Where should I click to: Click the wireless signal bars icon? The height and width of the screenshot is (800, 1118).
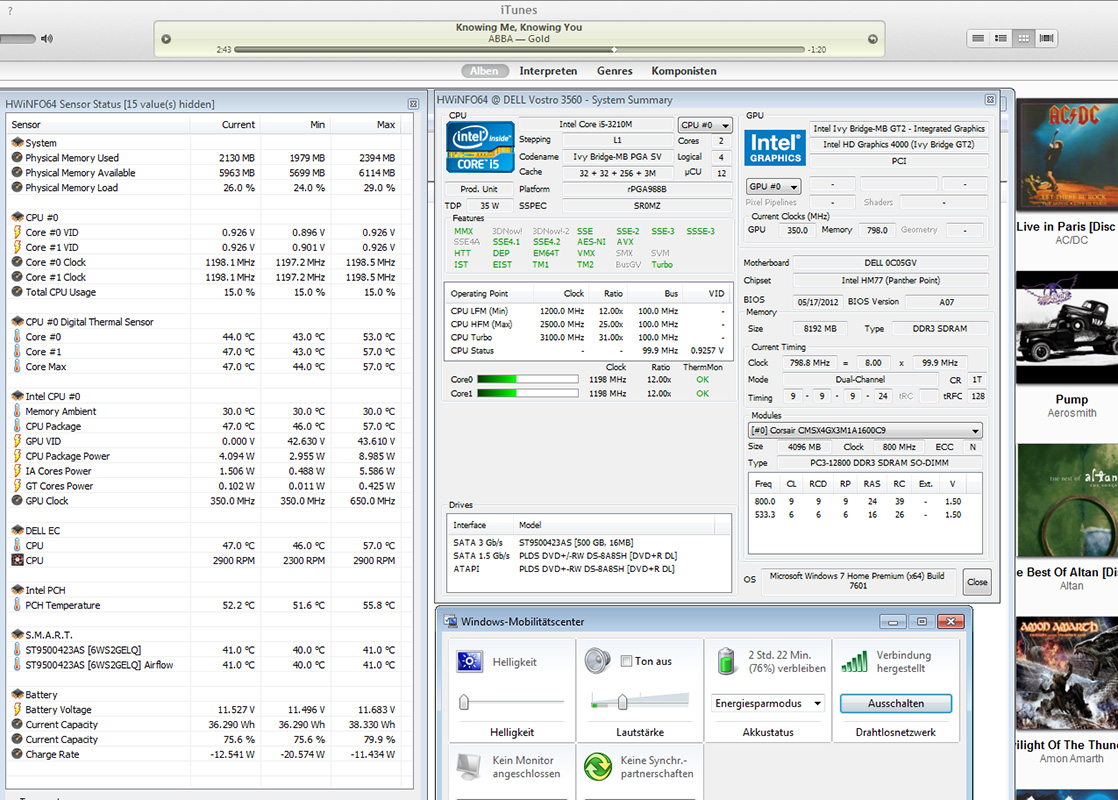click(x=854, y=661)
